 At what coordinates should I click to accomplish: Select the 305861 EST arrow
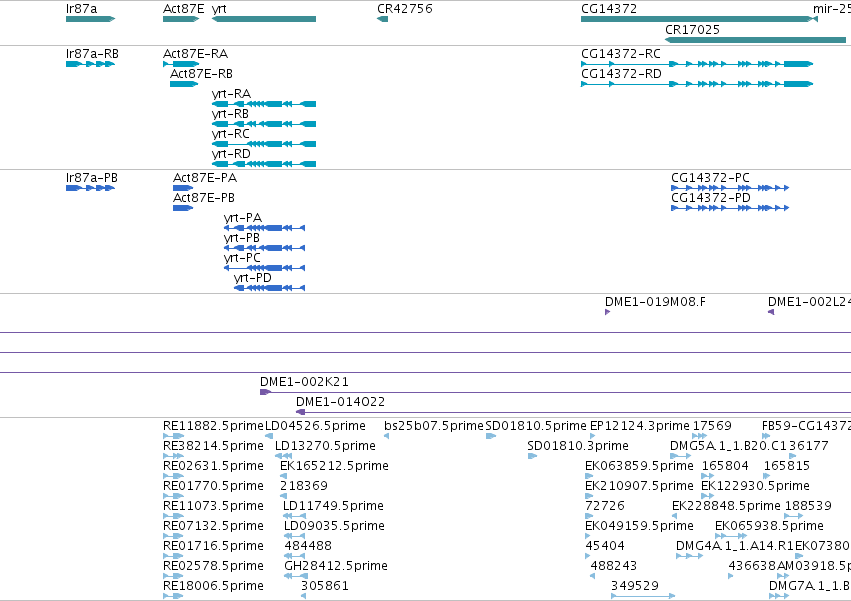[x=303, y=596]
